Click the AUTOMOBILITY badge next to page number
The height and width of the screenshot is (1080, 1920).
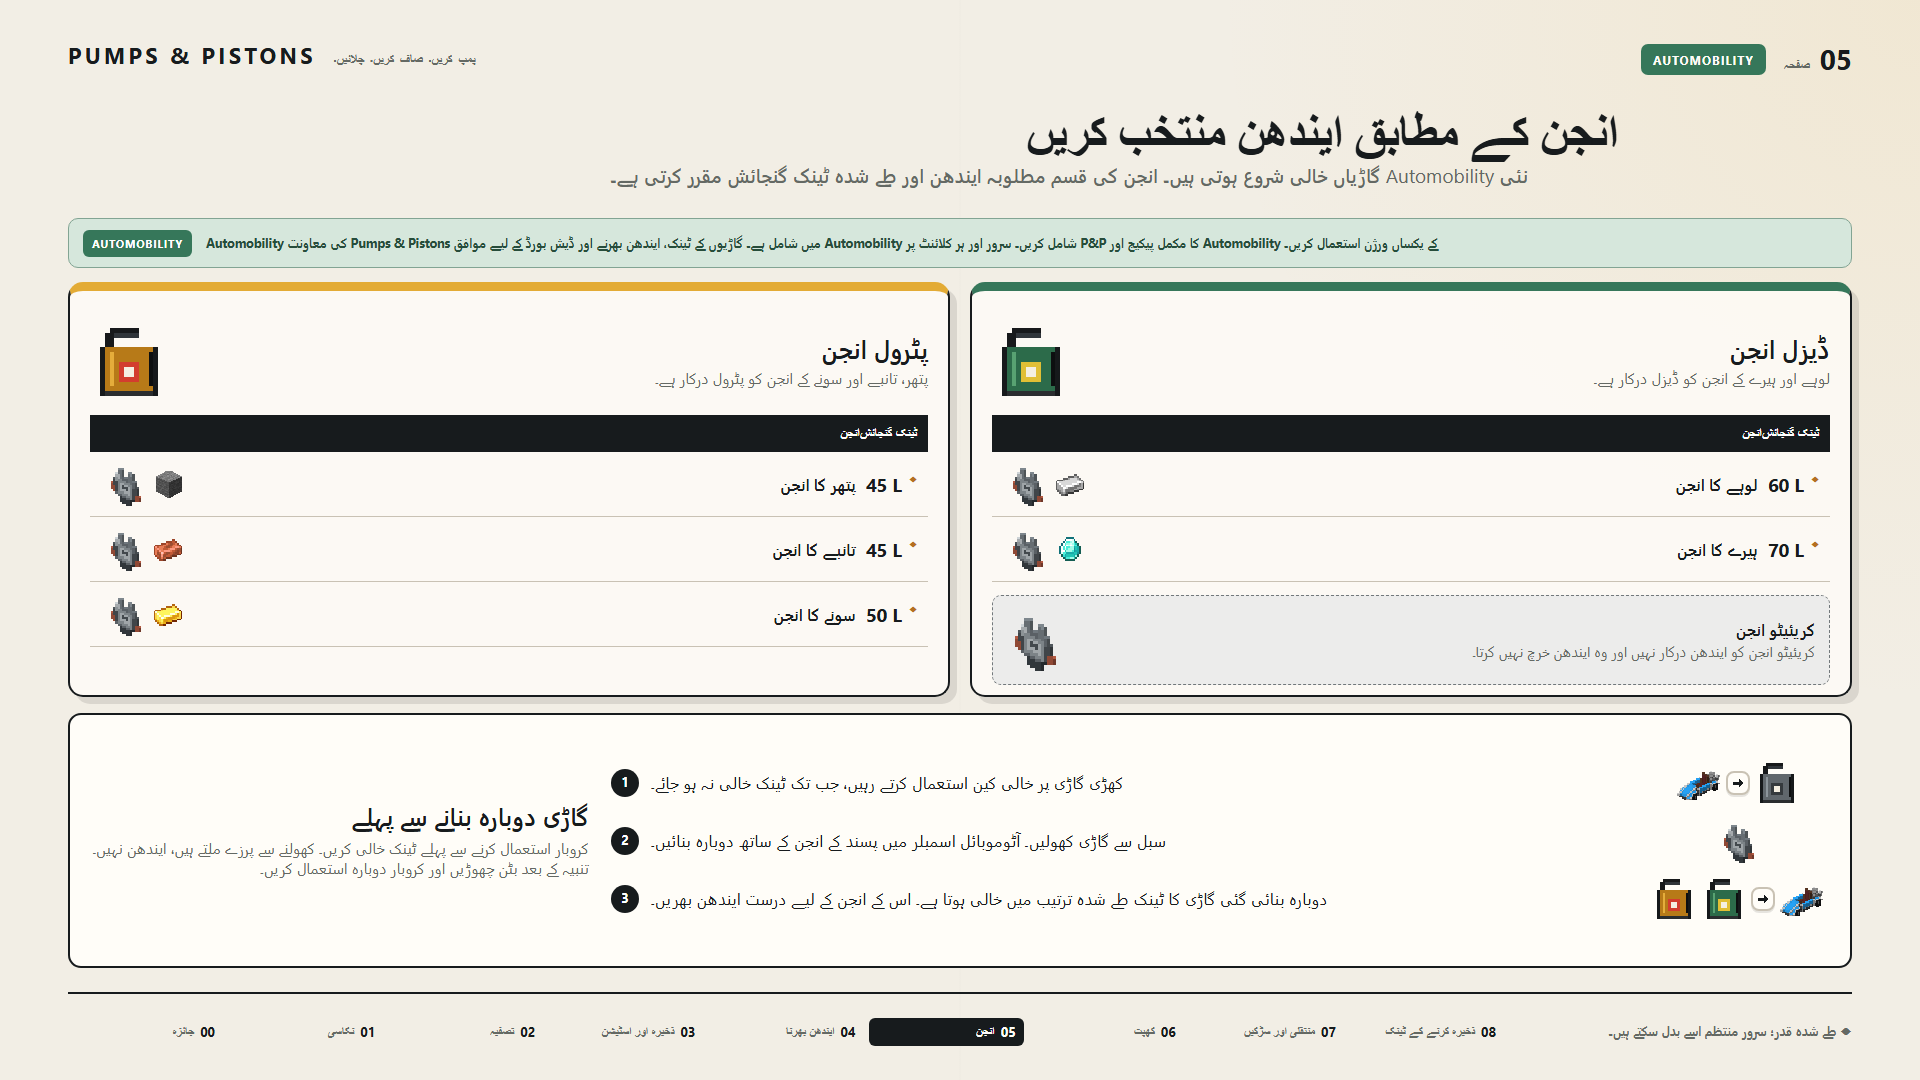click(x=1703, y=60)
